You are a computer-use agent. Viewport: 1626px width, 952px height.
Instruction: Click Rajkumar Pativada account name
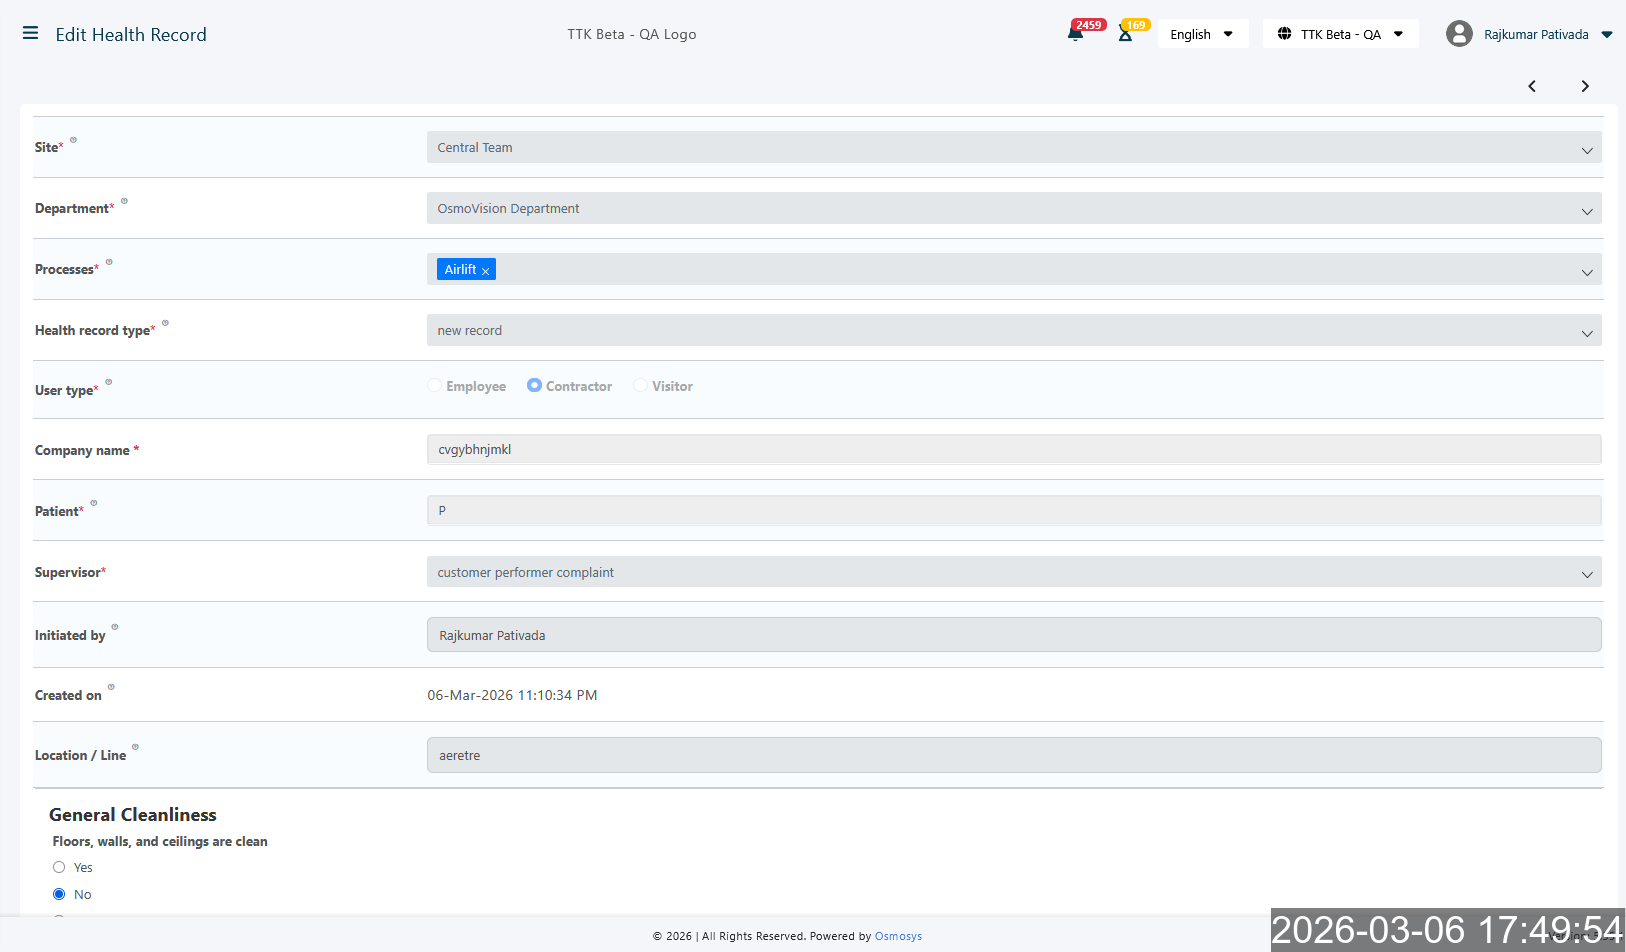(x=1536, y=35)
